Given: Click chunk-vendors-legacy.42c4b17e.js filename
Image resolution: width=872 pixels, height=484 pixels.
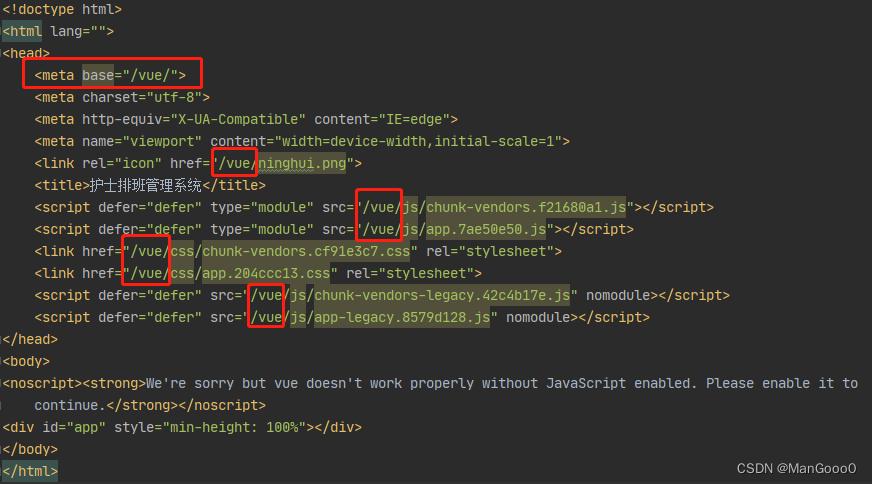Looking at the screenshot, I should [x=442, y=295].
